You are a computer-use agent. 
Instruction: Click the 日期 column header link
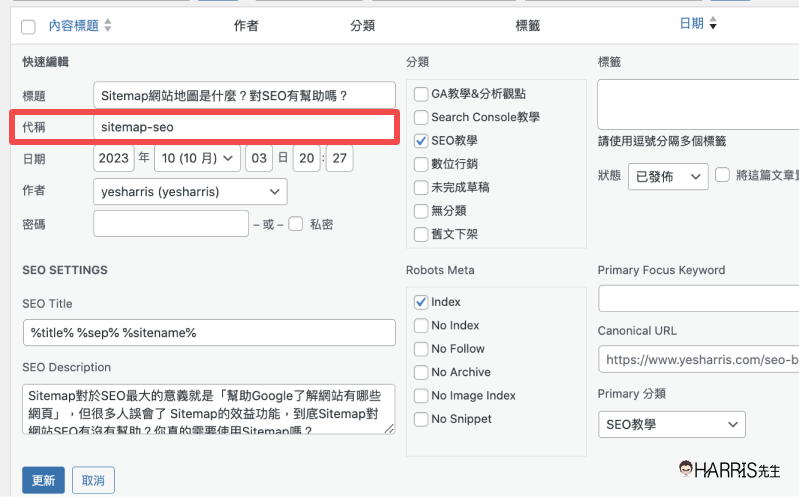coord(691,23)
